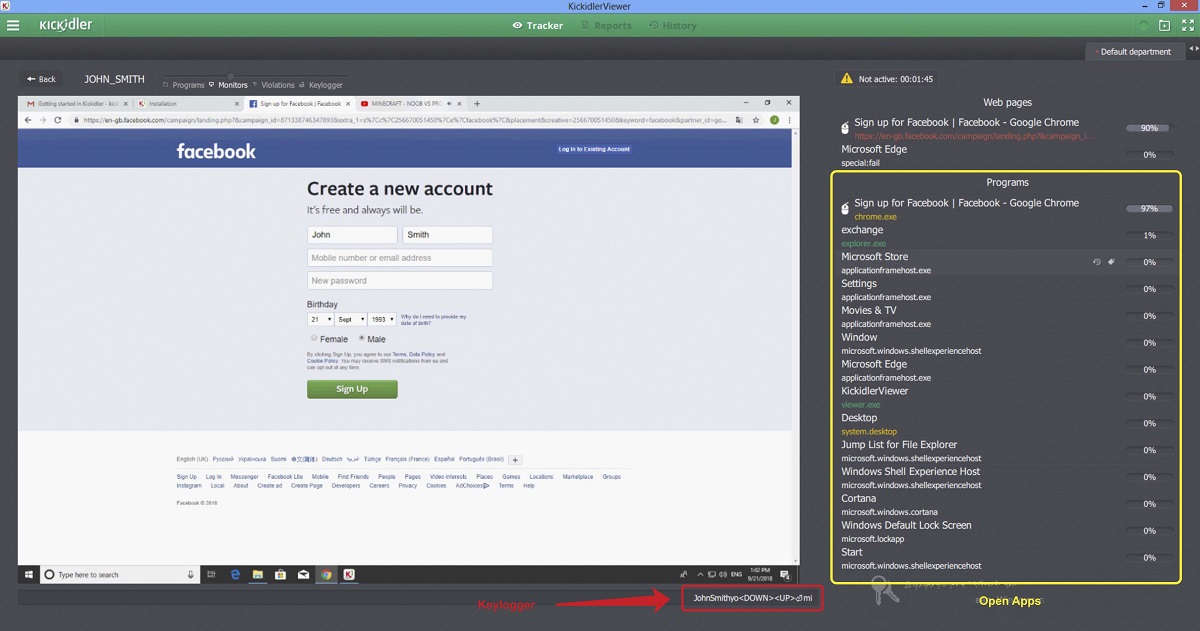Image resolution: width=1200 pixels, height=631 pixels.
Task: Select the Windows Default Lock Screen row
Action: click(1007, 531)
